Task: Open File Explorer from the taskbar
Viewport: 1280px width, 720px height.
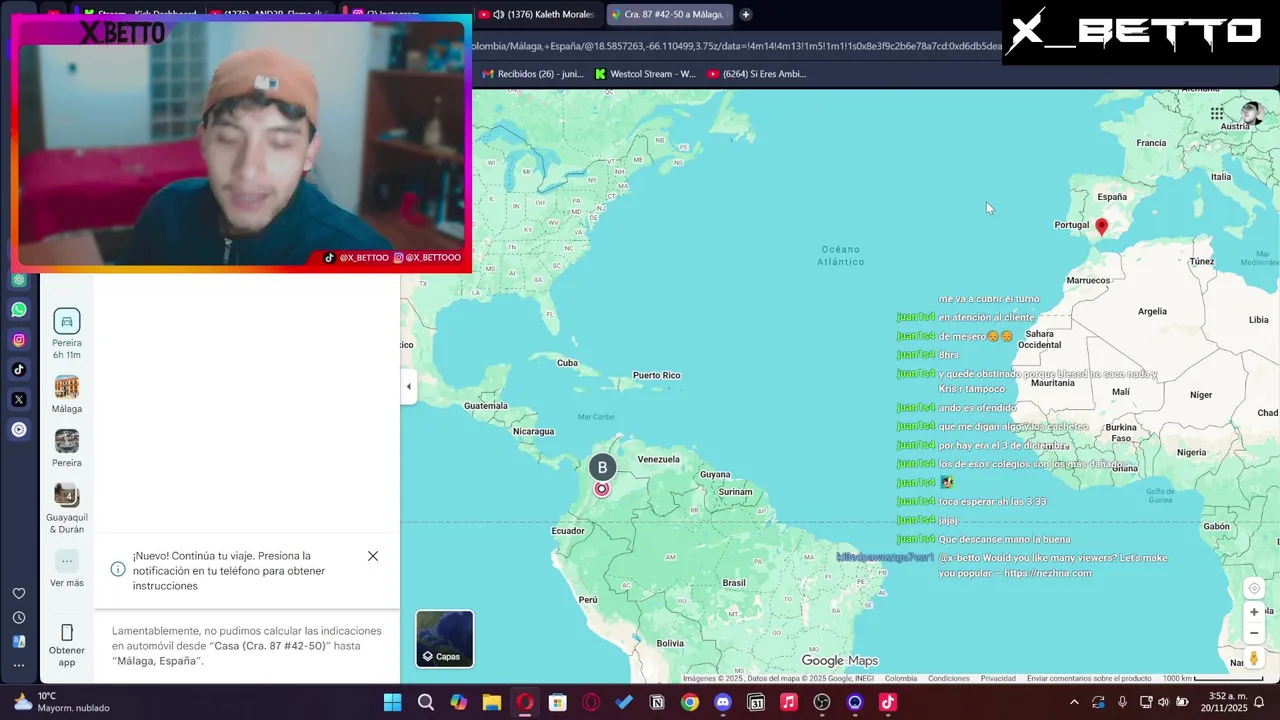Action: (x=492, y=702)
